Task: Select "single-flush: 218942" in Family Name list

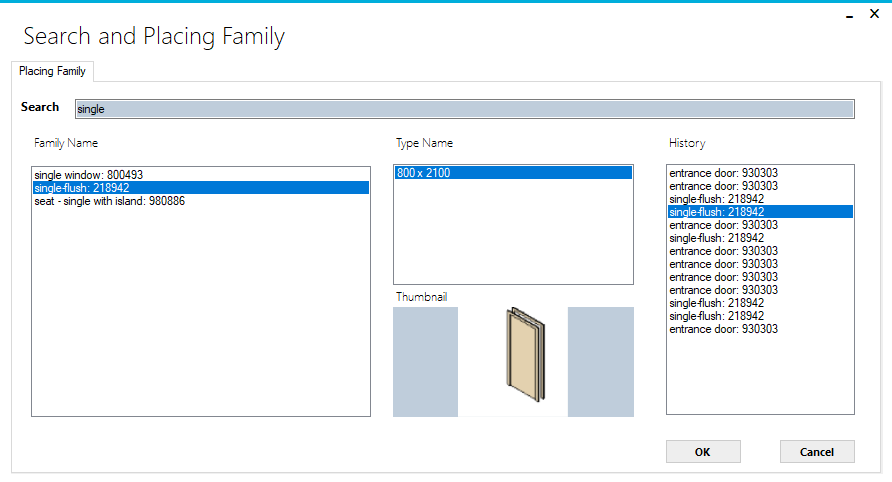Action: (x=82, y=188)
